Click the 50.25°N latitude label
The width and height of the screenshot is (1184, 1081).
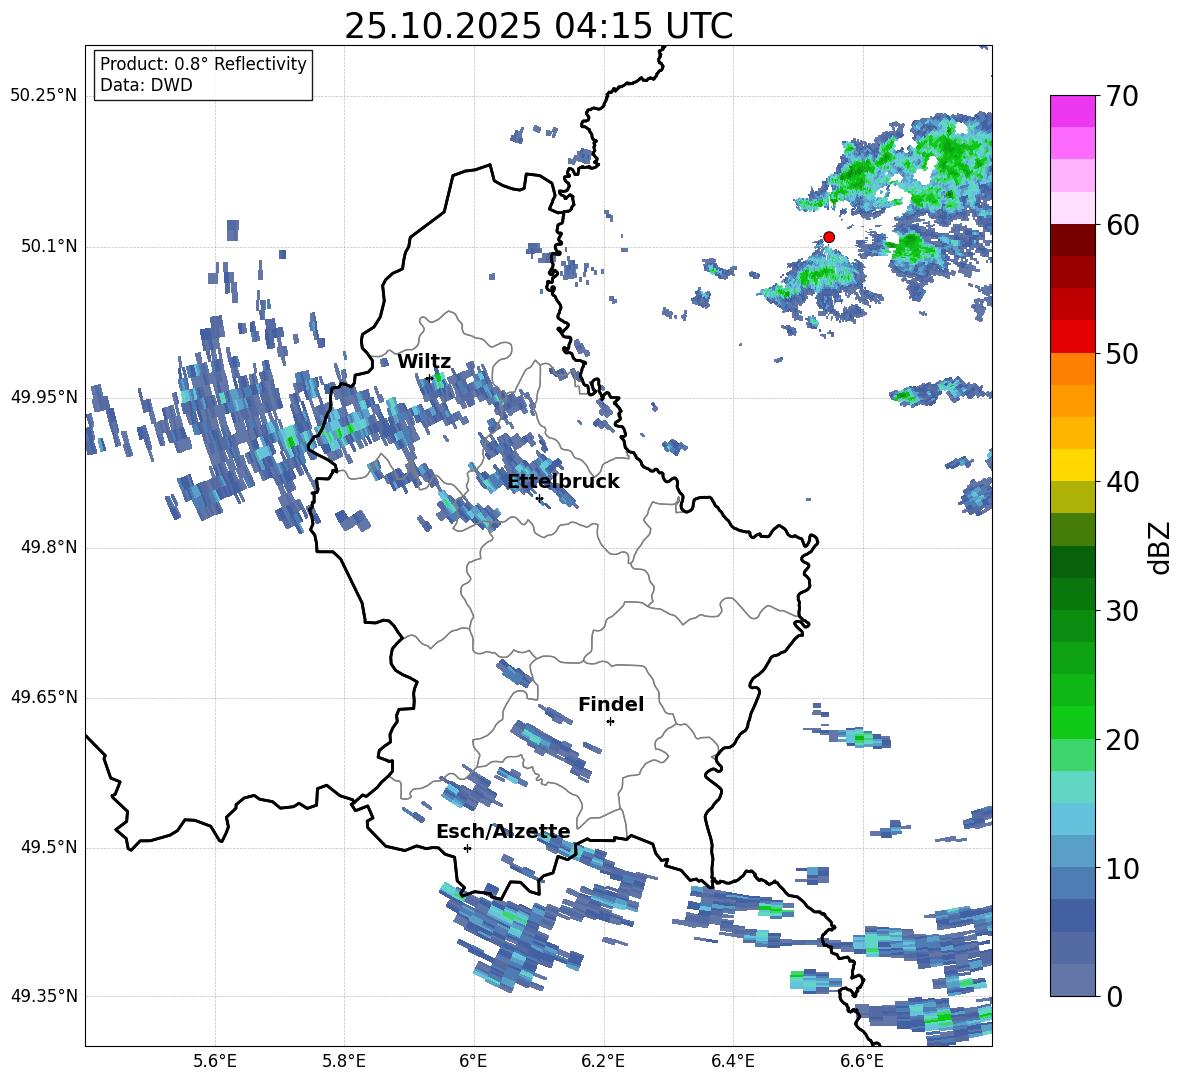click(x=44, y=96)
